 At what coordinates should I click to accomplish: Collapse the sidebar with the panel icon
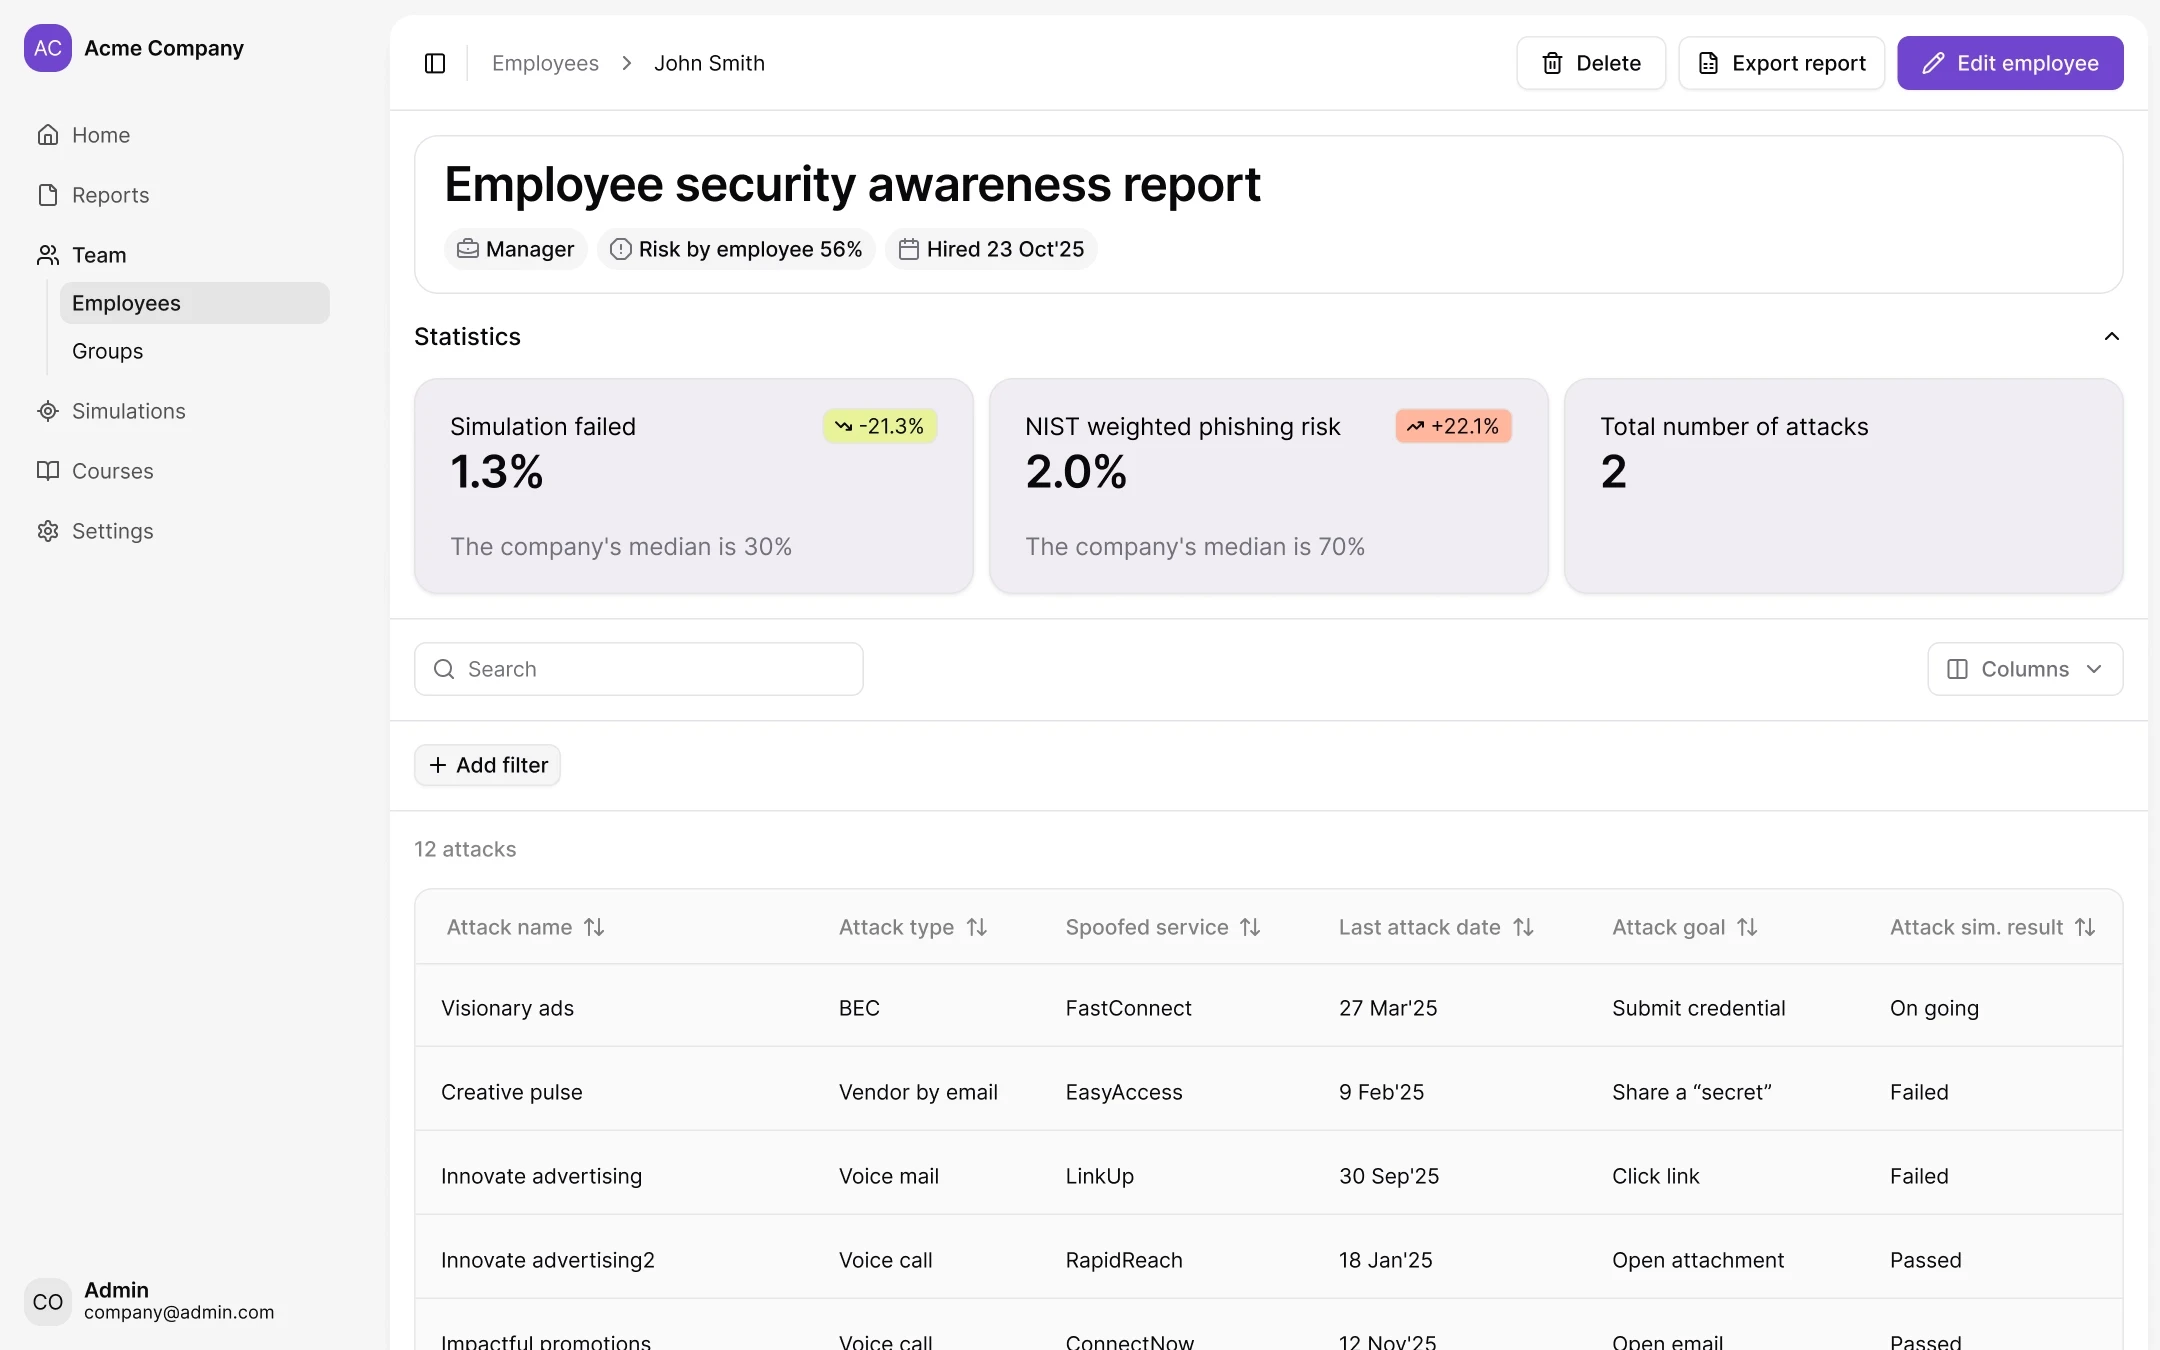tap(435, 63)
